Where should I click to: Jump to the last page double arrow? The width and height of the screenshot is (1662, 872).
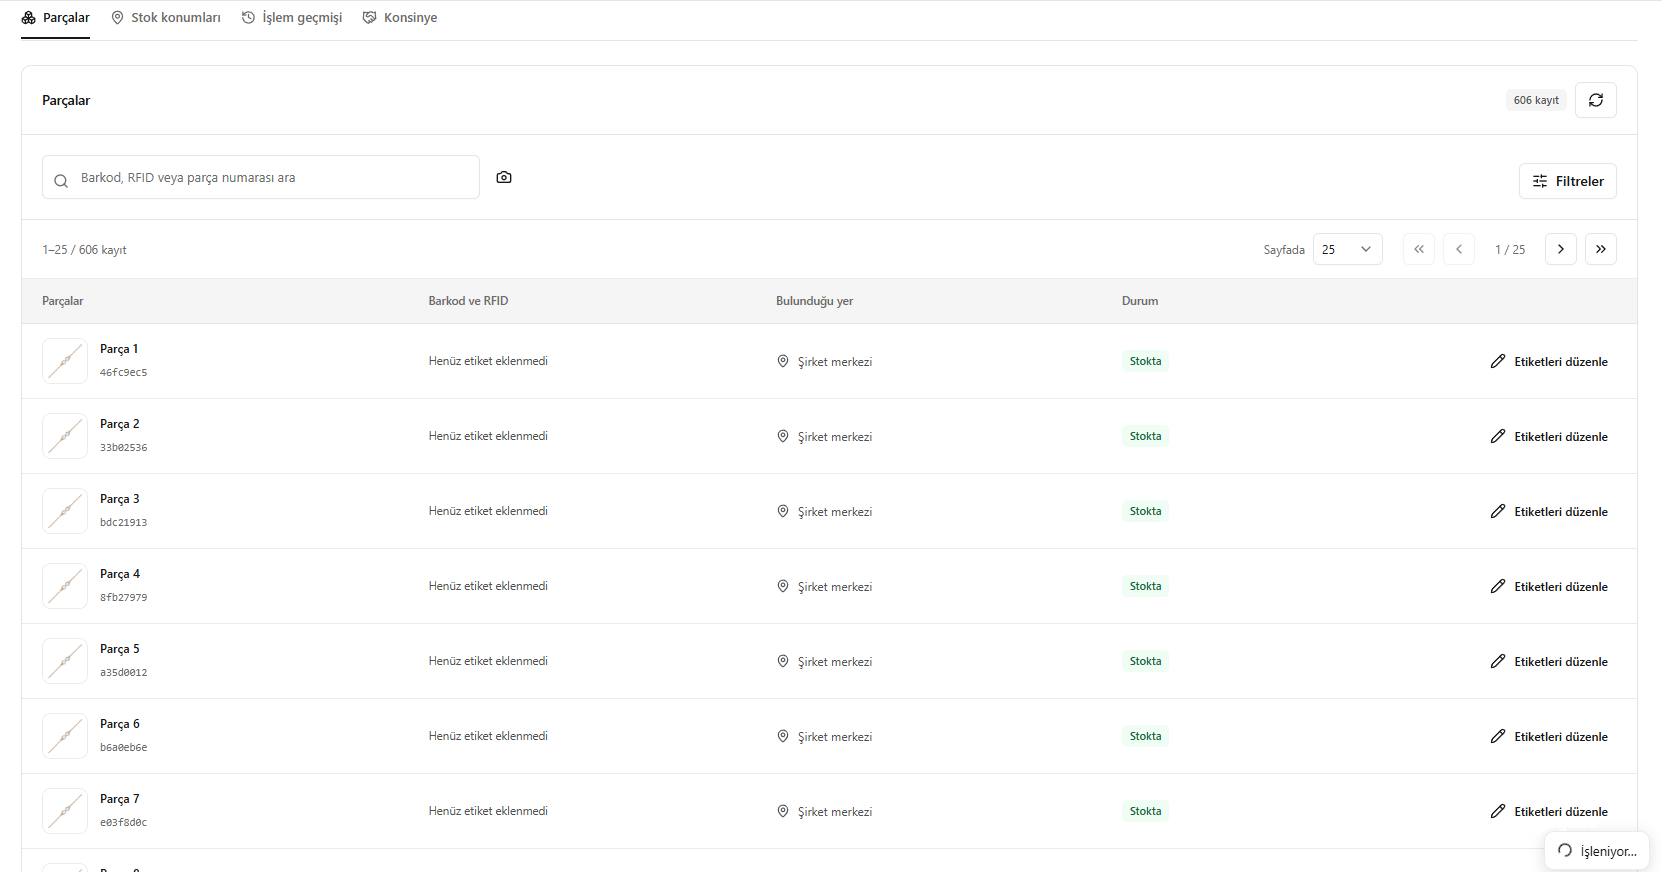(x=1600, y=249)
